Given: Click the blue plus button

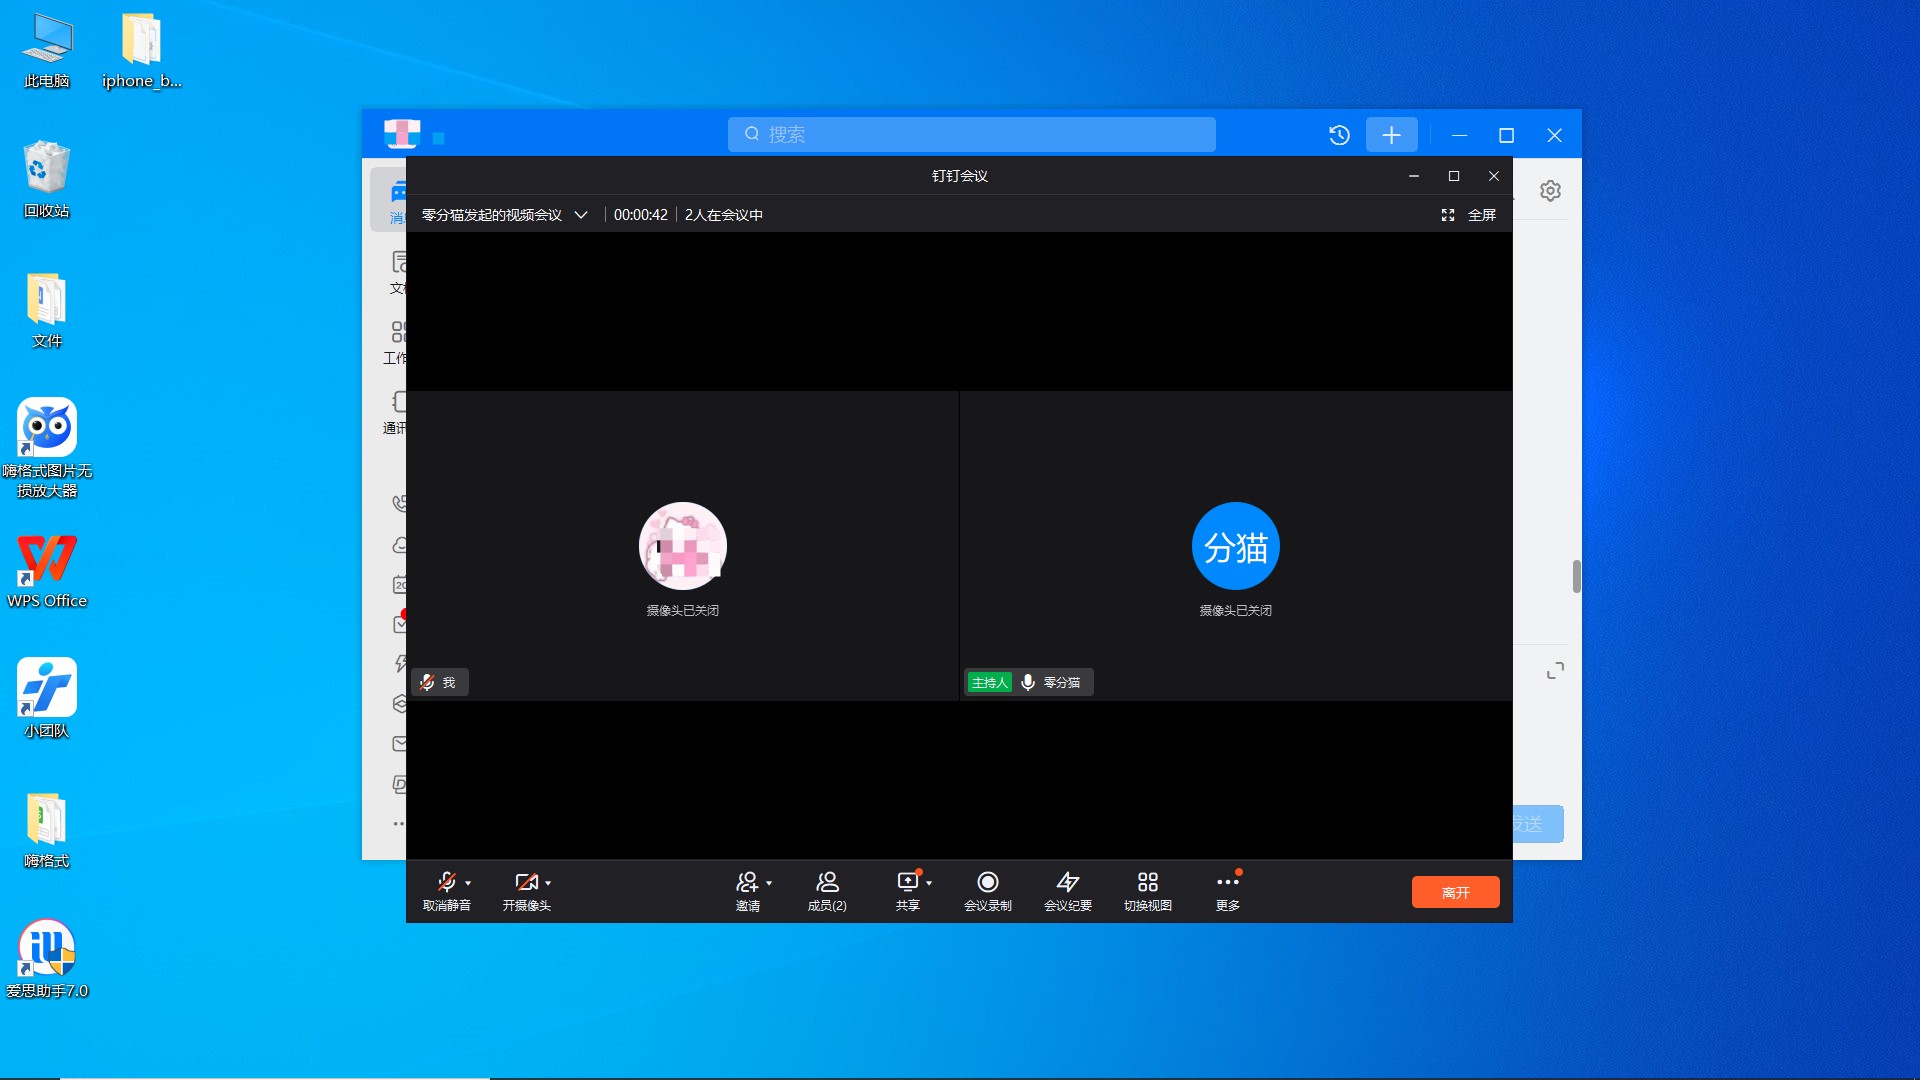Looking at the screenshot, I should [1391, 135].
